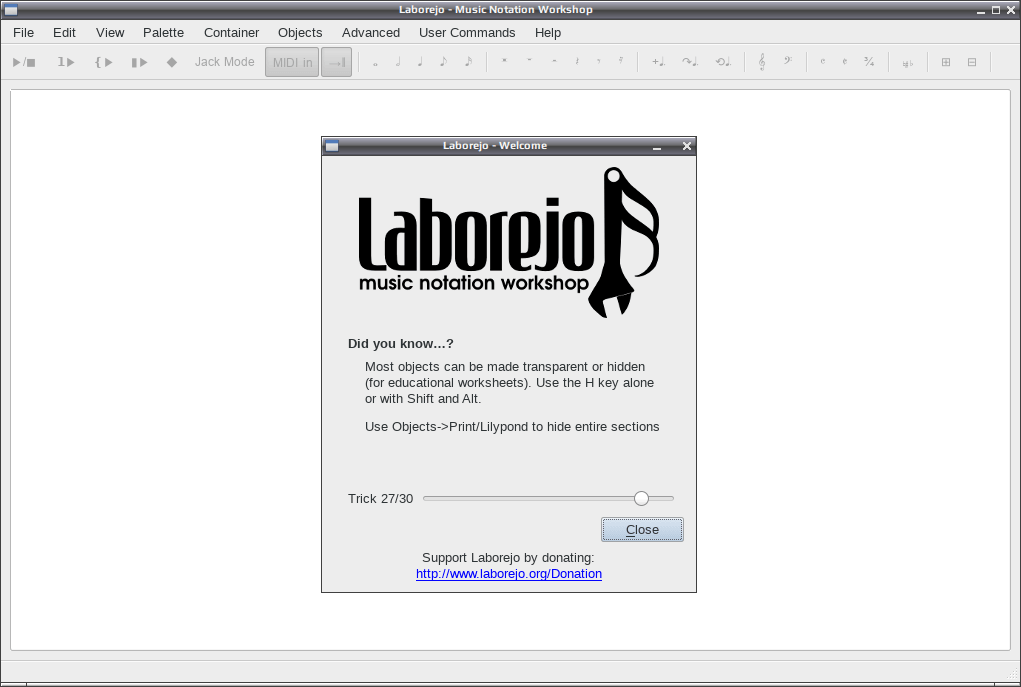Insert a bass clef
This screenshot has height=687, width=1021.
tap(788, 62)
